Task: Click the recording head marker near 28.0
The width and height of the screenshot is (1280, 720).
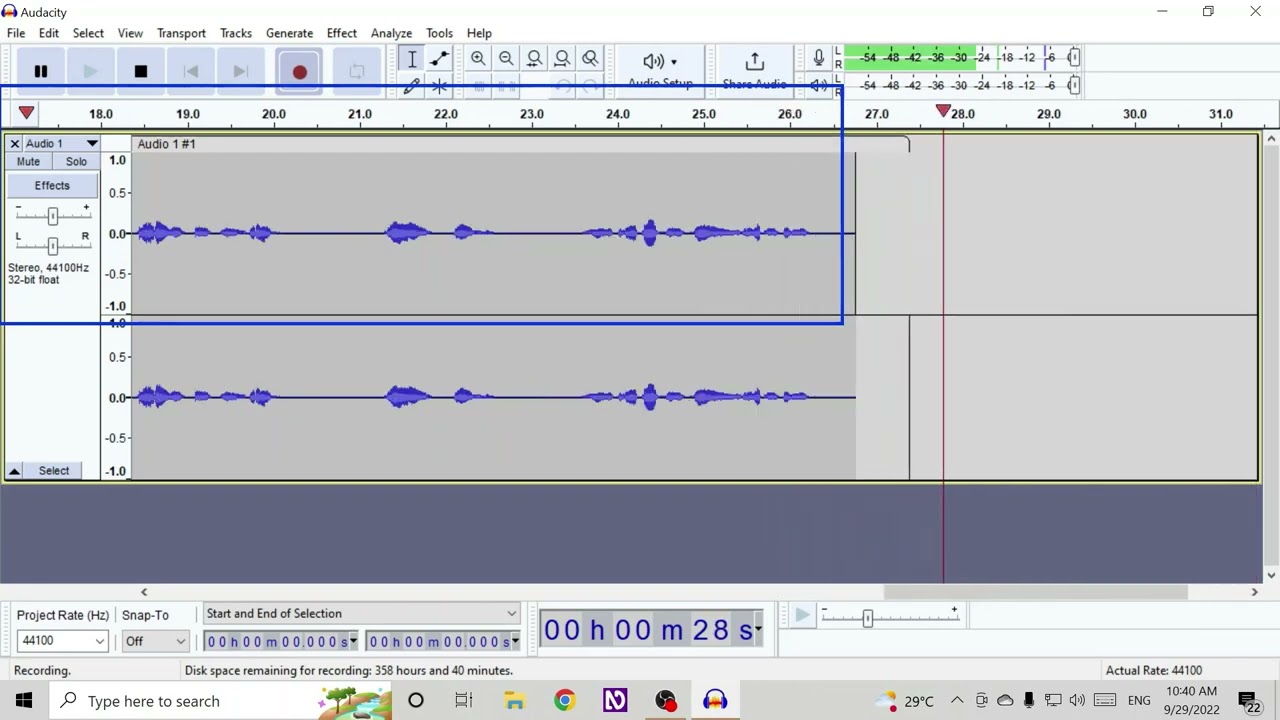Action: click(943, 111)
